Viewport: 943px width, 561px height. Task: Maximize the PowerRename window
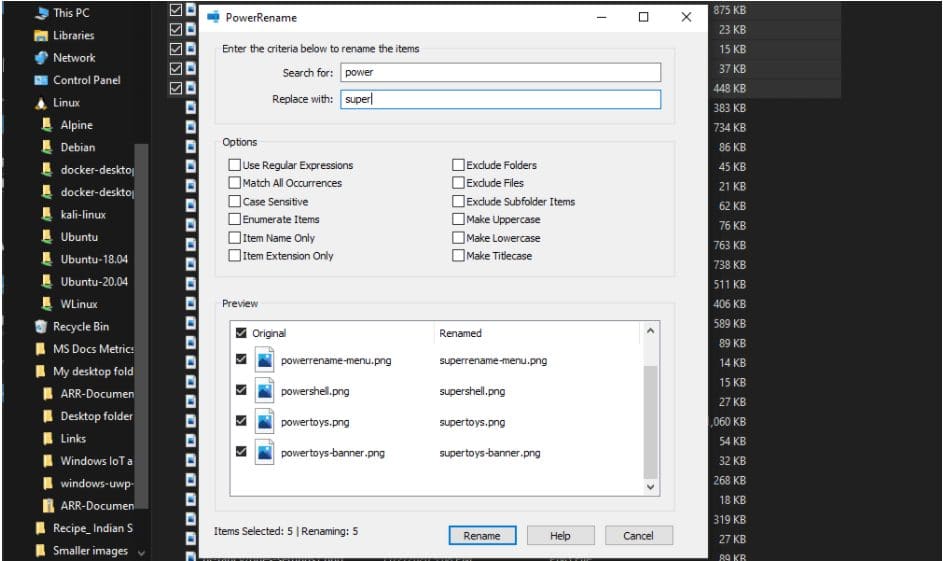644,17
